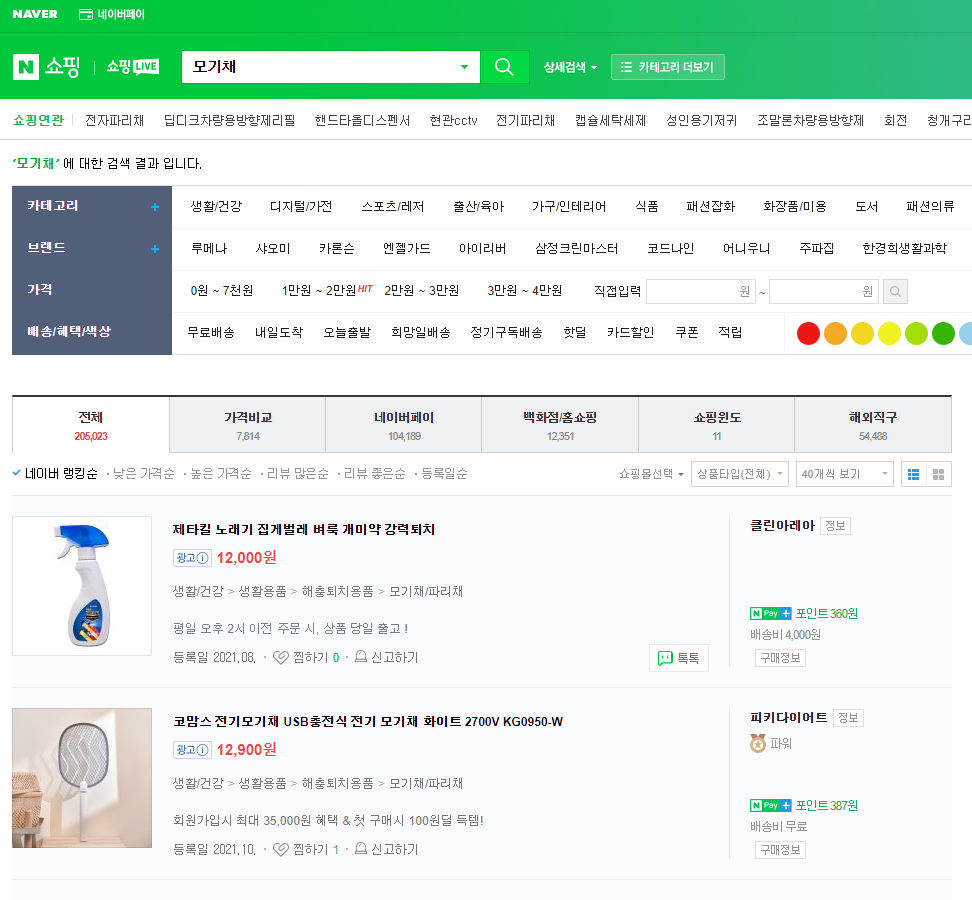The width and height of the screenshot is (972, 900).
Task: Filter by brand 샤오미
Action: (273, 249)
